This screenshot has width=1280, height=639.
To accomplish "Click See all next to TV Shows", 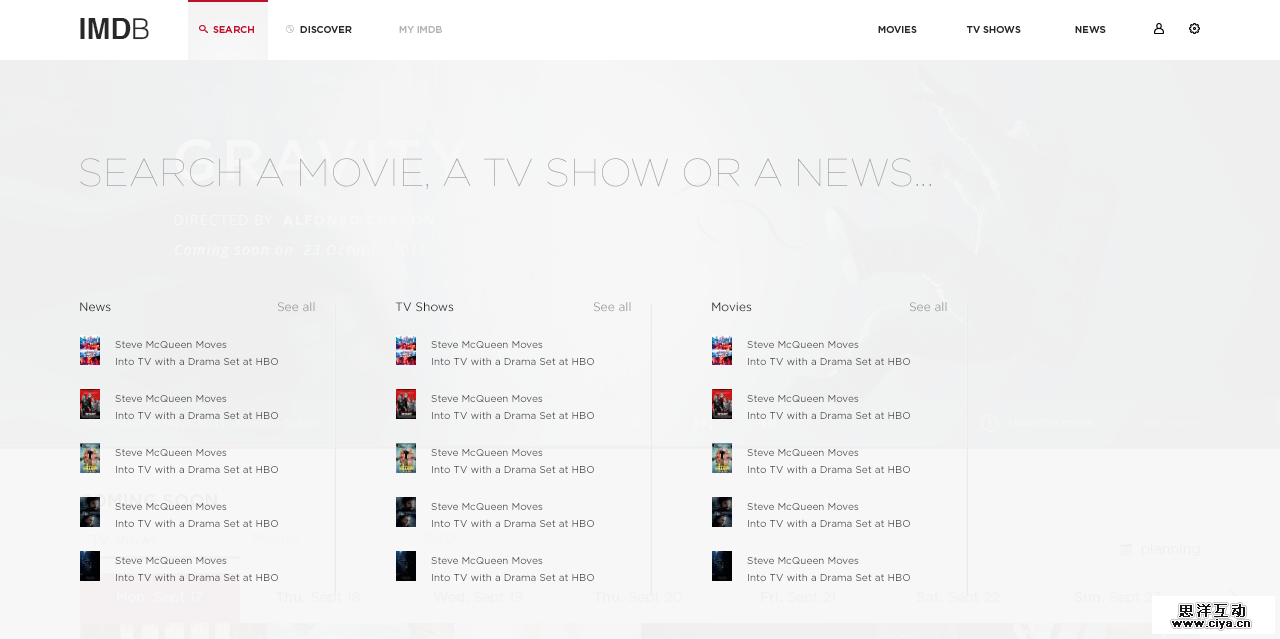I will pyautogui.click(x=612, y=307).
